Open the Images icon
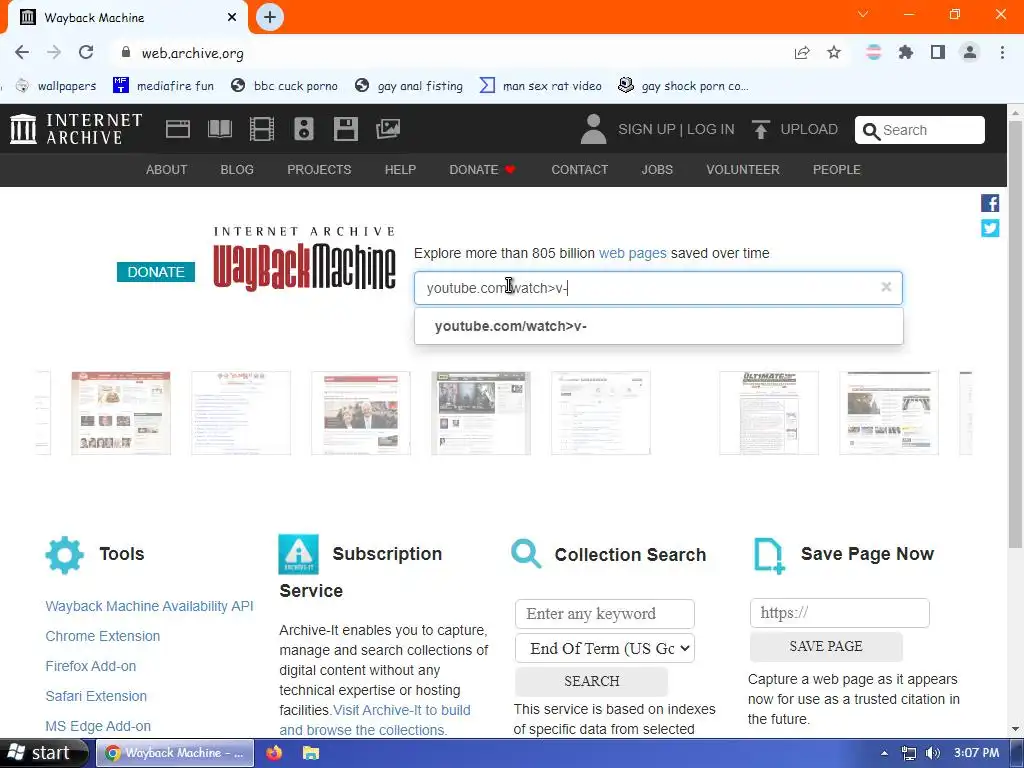Viewport: 1024px width, 768px height. tap(388, 129)
